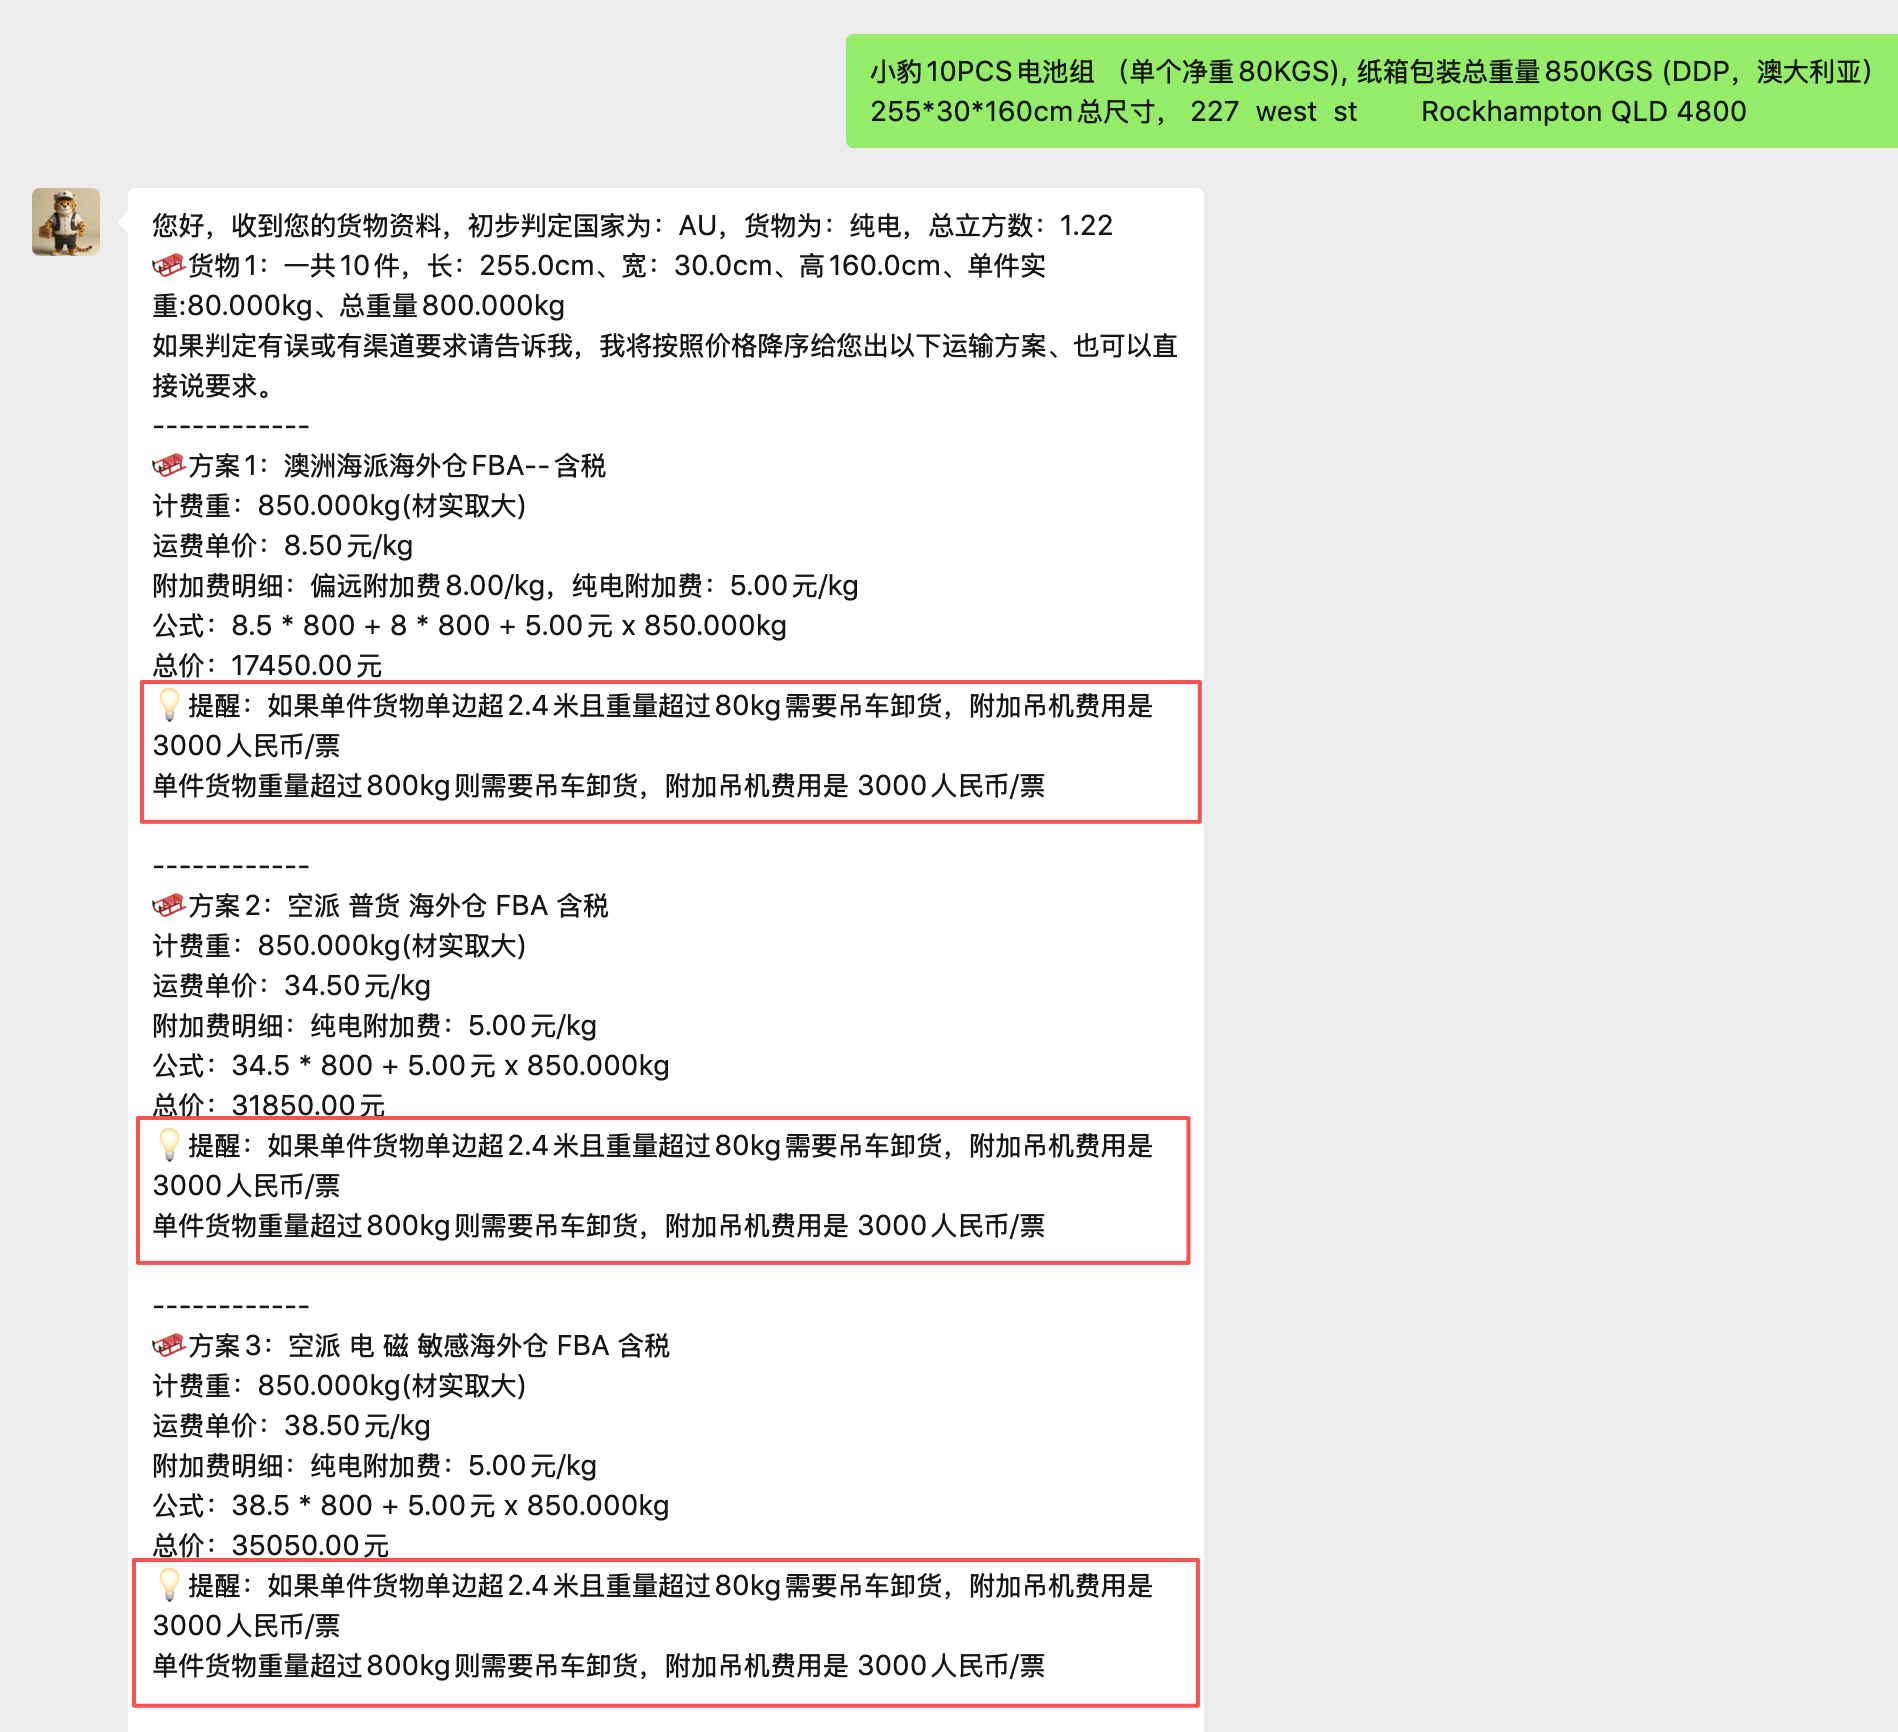Click the 运费单价 34.50元/kg line

coord(291,986)
